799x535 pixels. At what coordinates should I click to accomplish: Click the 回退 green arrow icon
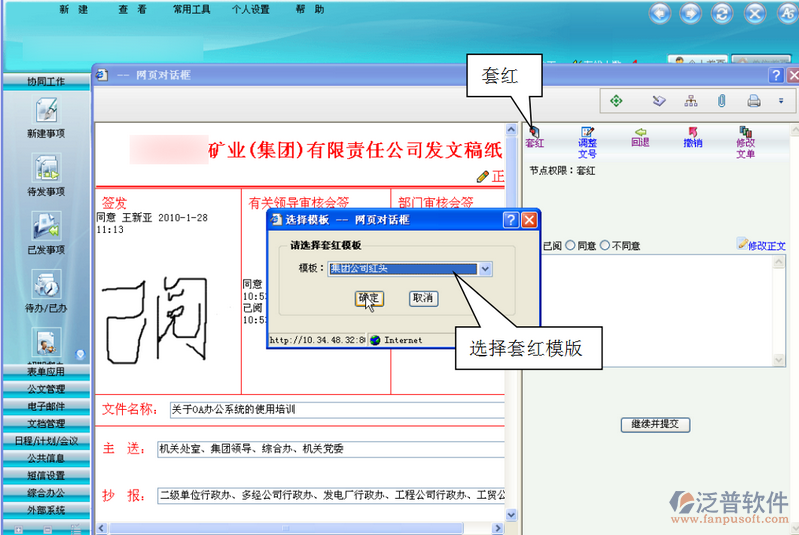tap(640, 136)
